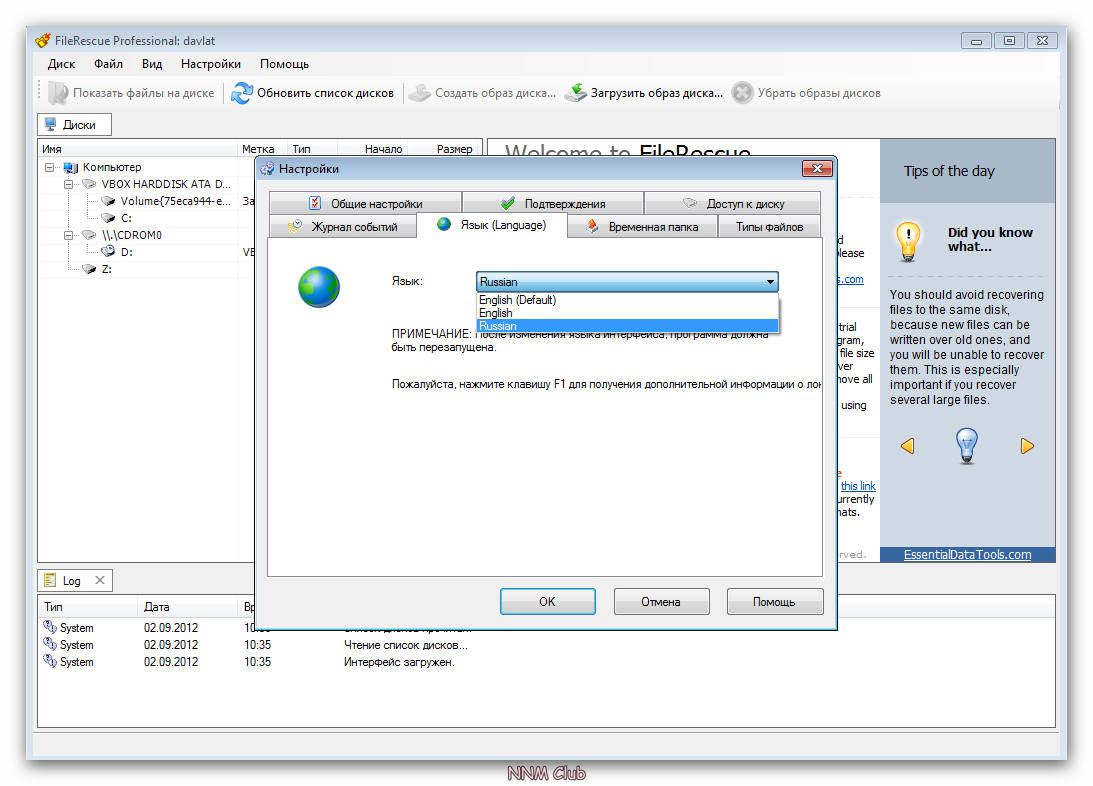The image size is (1093, 786).
Task: Select the D: CD-ROM drive icon
Action: [x=108, y=252]
